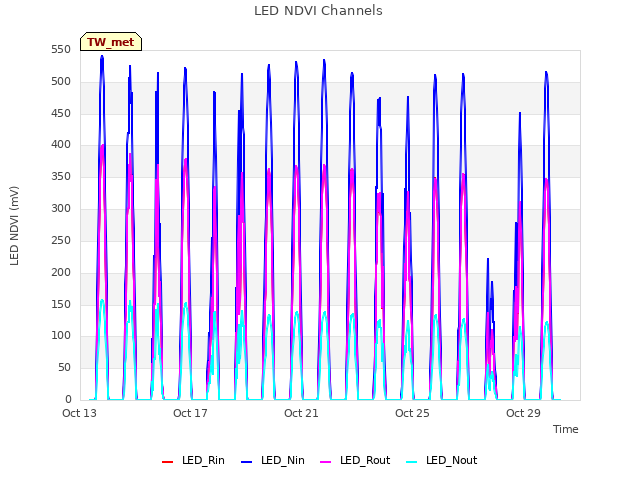Viewport: 640px width, 480px height.
Task: Click the 400 y-axis tick label
Action: [x=61, y=144]
